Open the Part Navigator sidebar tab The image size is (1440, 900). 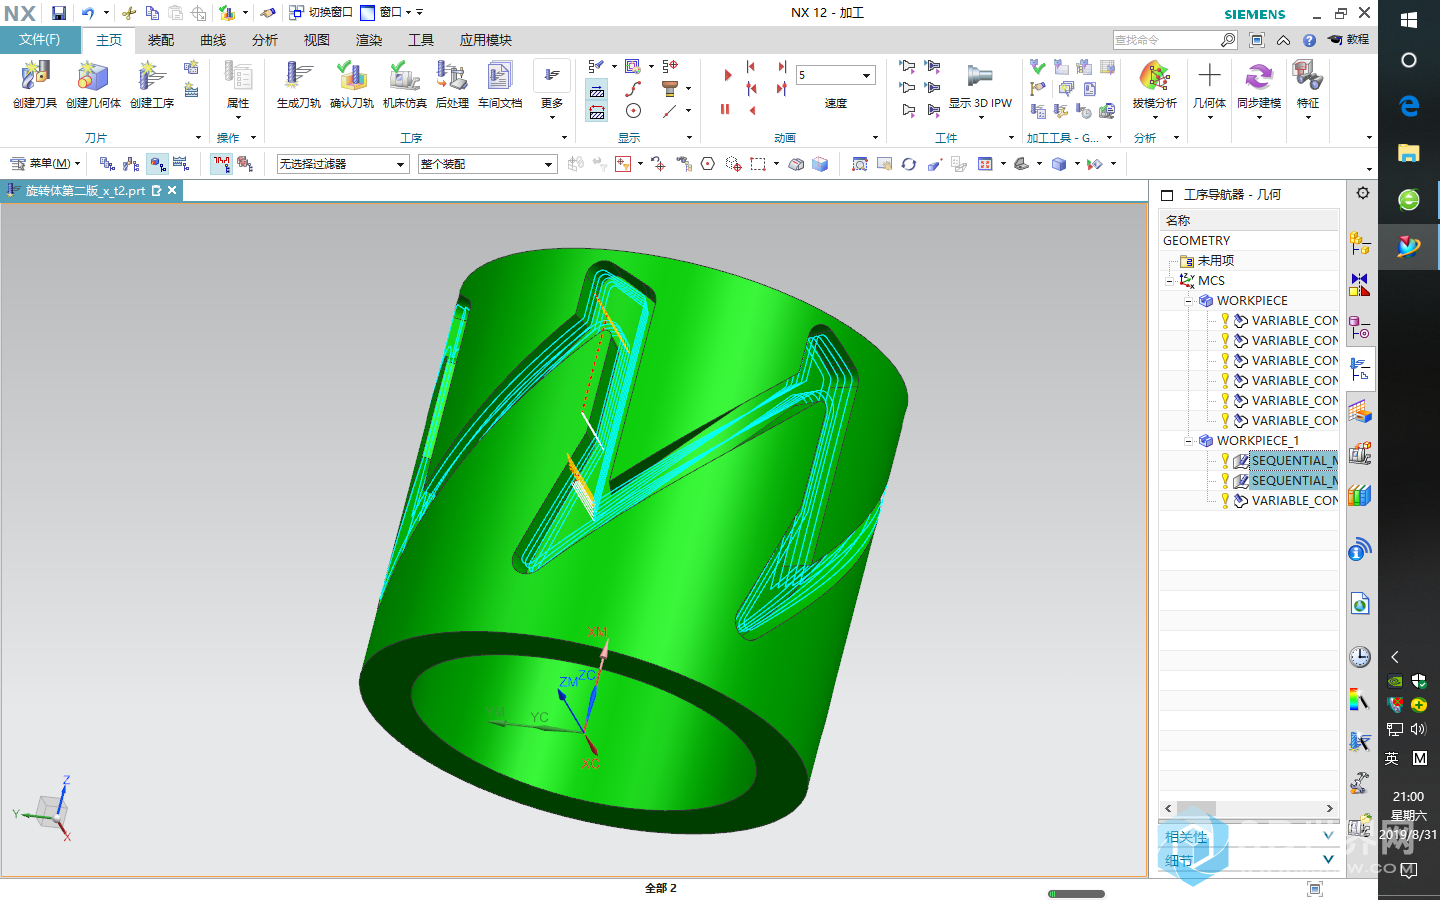click(1360, 327)
